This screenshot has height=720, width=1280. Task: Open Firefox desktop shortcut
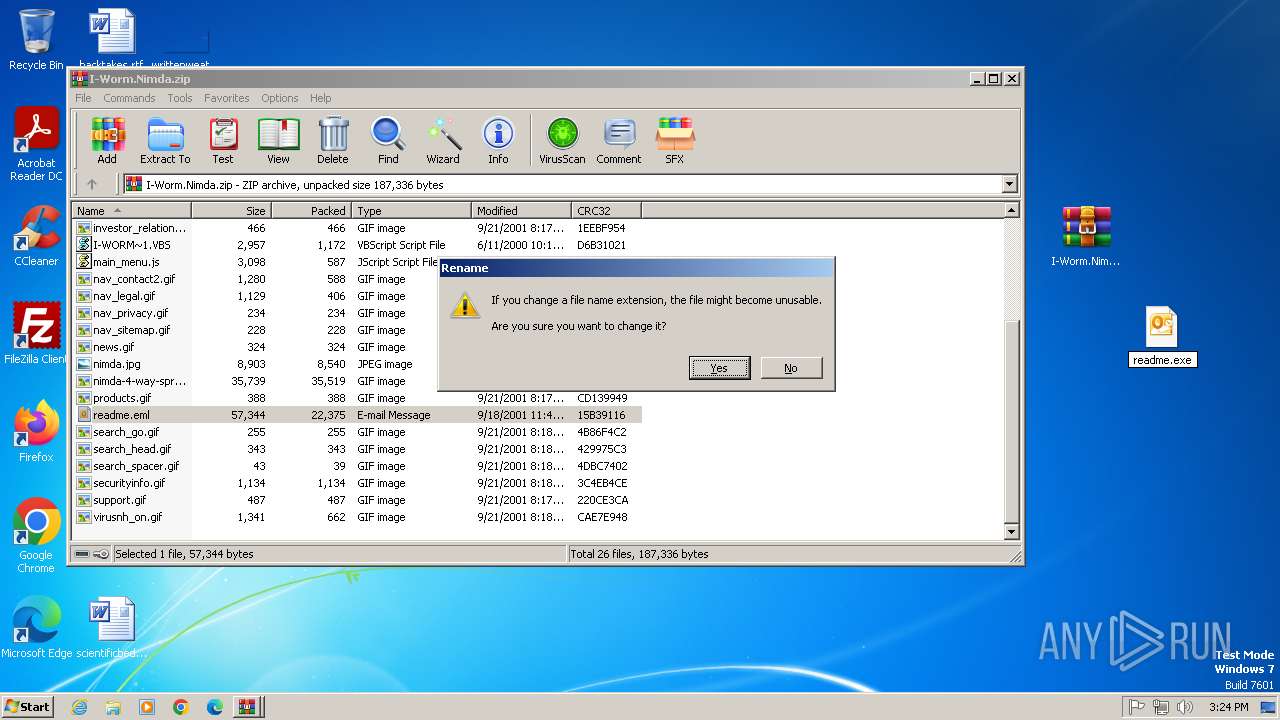pos(36,431)
